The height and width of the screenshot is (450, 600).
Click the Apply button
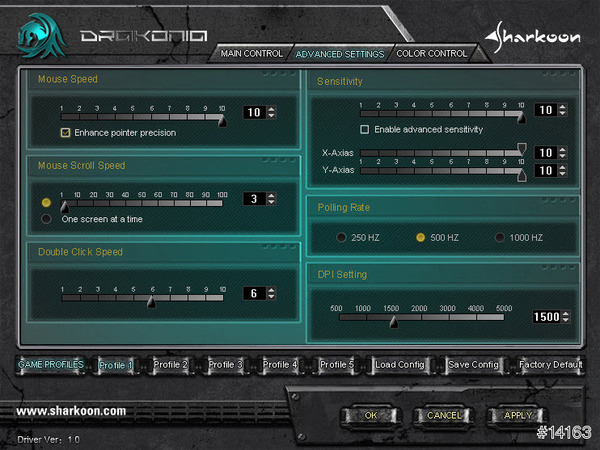pos(518,416)
